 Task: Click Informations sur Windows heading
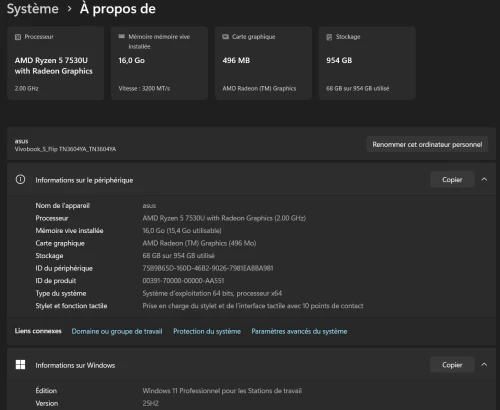[75, 365]
